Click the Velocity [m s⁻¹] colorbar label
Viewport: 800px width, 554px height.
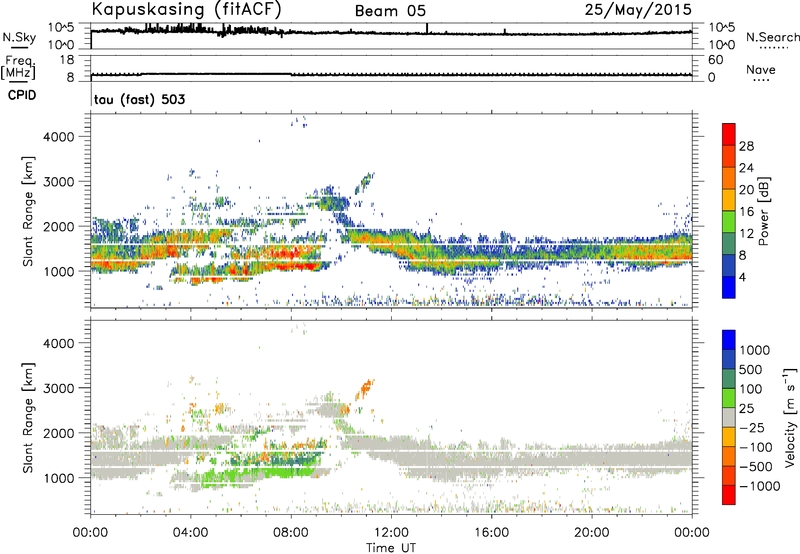click(790, 417)
